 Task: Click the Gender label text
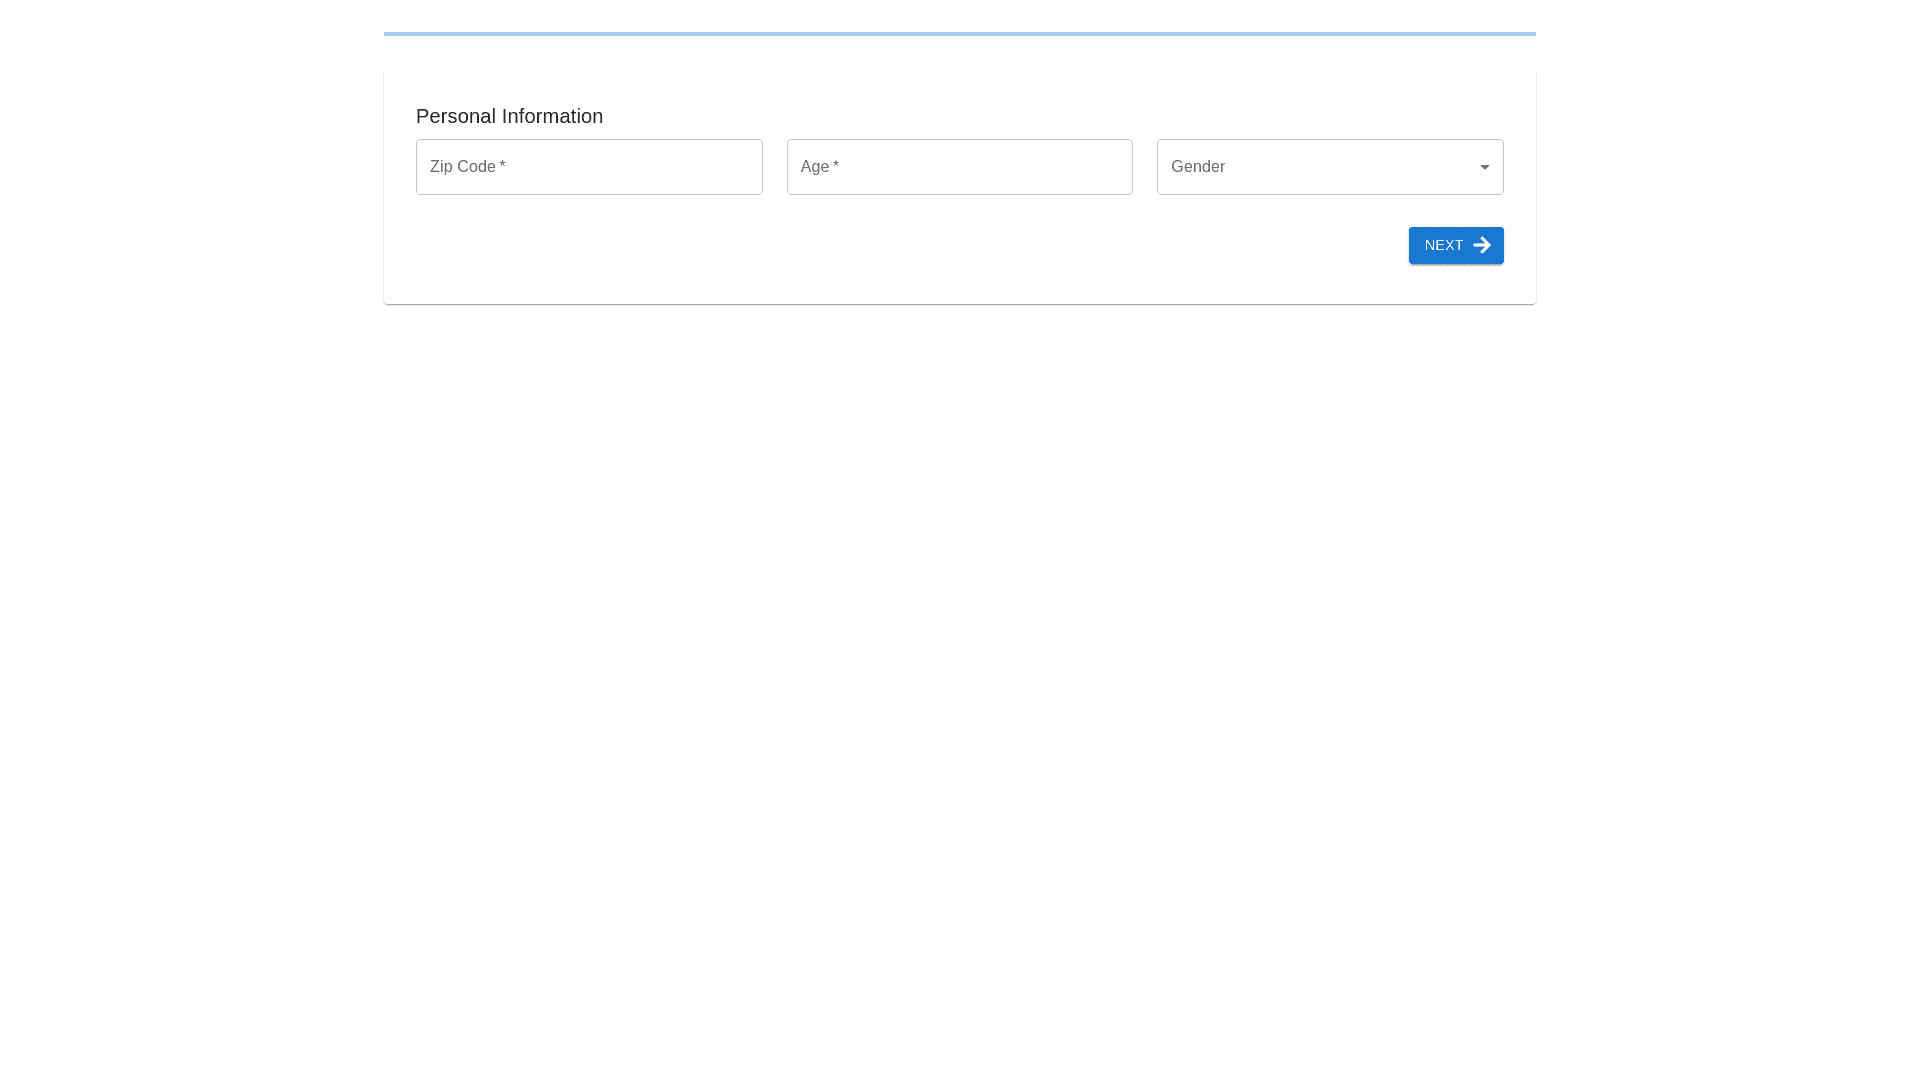click(1198, 167)
